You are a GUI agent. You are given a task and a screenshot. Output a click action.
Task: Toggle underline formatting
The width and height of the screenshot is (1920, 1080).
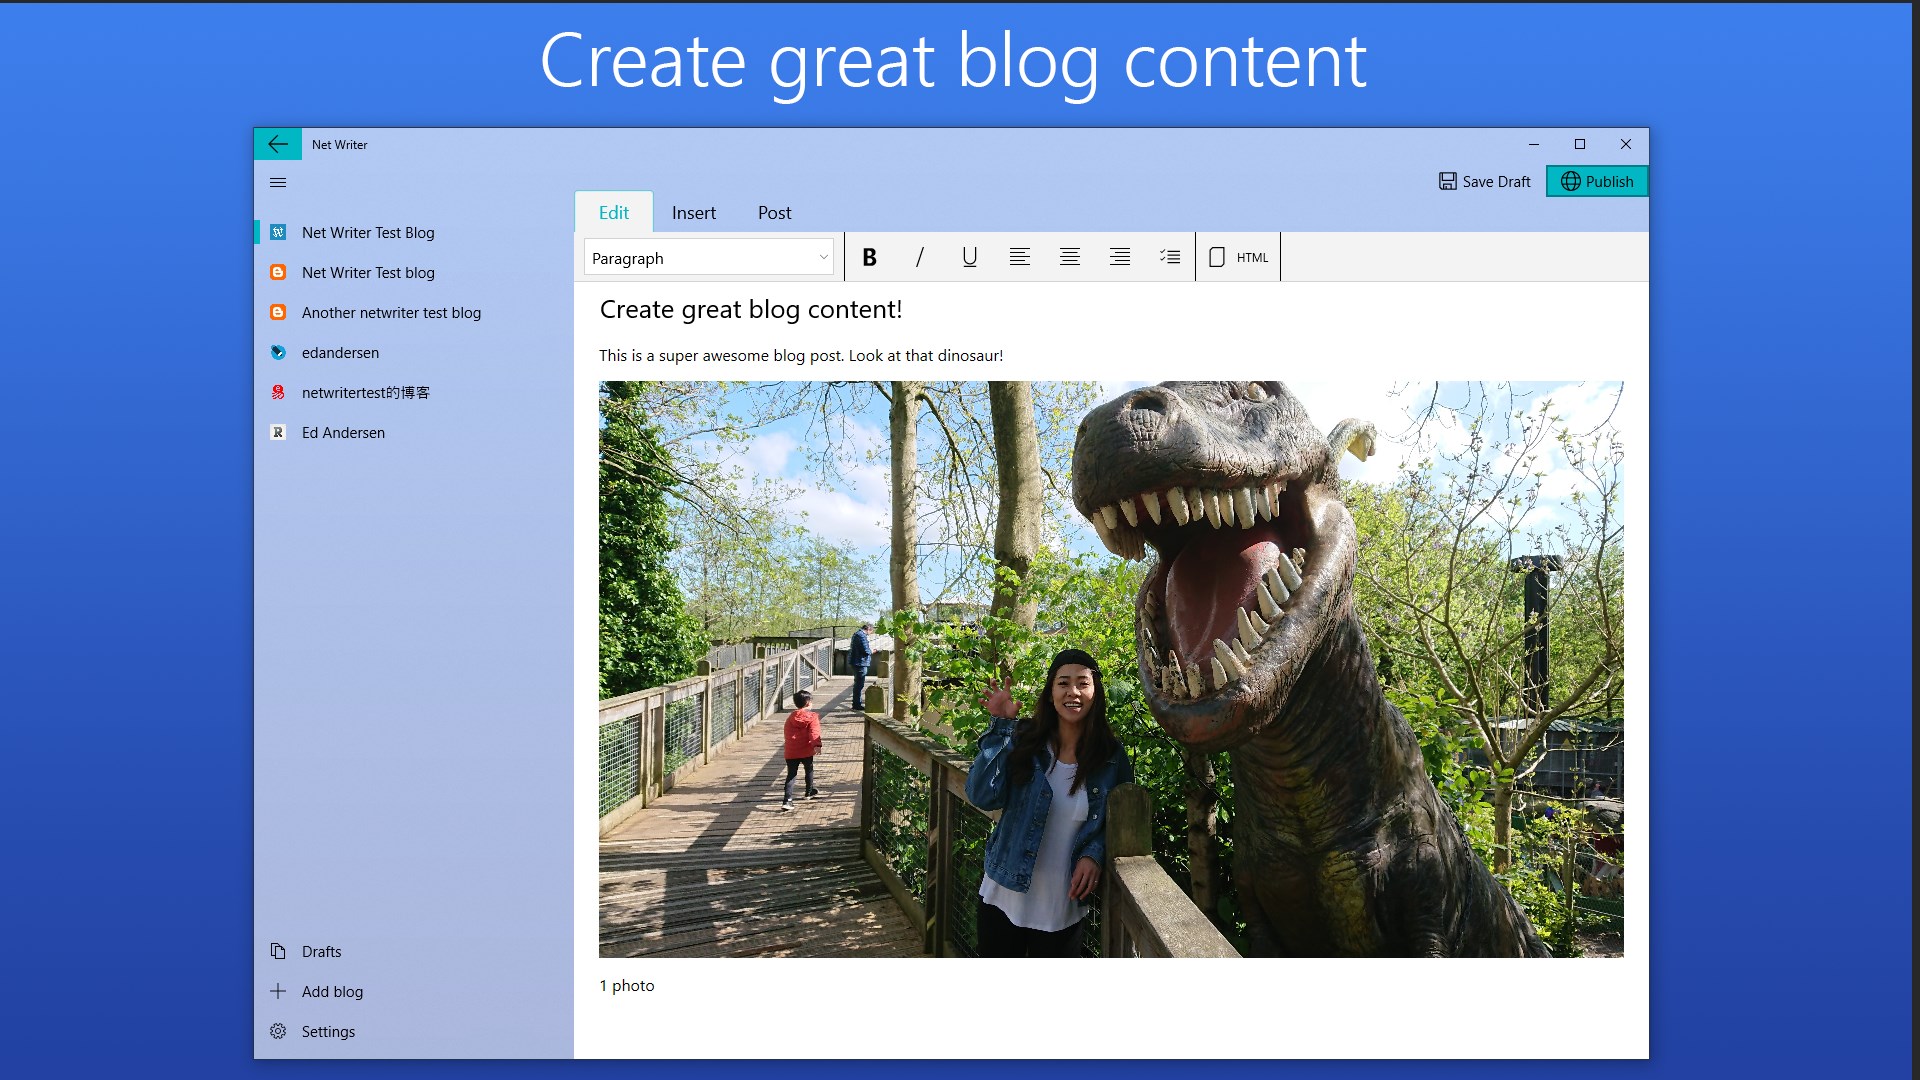click(969, 257)
